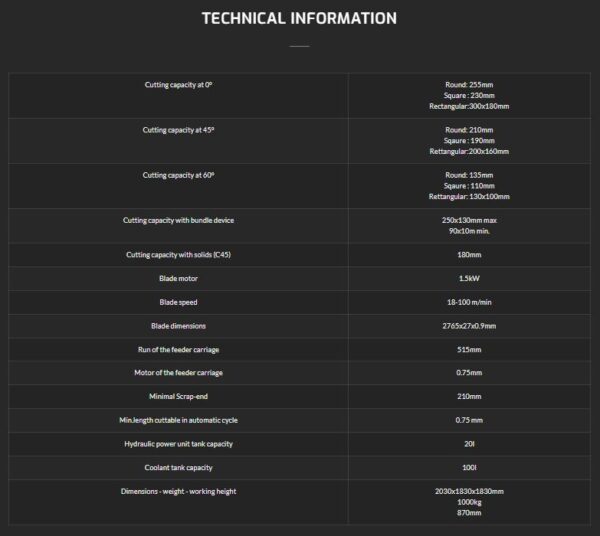Click the 1.5kW blade motor value
Screen dimensions: 600x536
tap(469, 279)
